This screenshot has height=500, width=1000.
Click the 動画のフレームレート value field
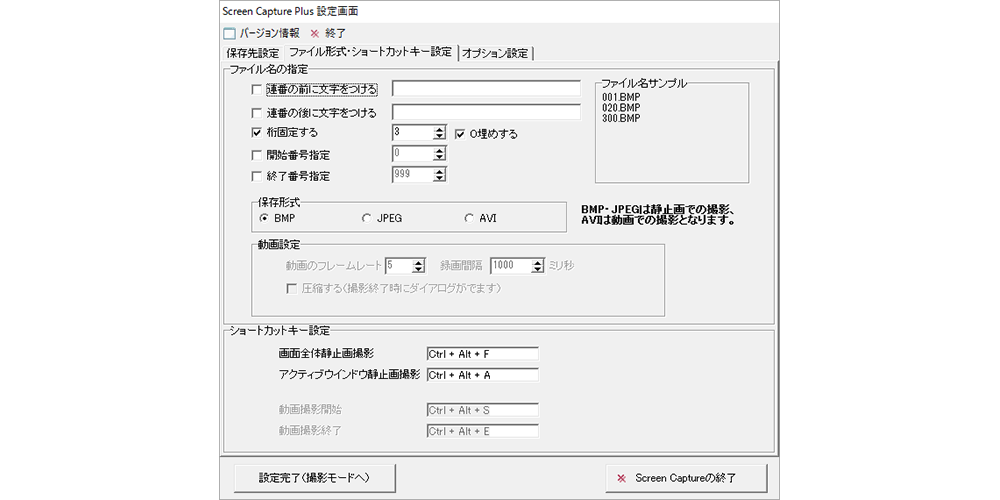(399, 266)
